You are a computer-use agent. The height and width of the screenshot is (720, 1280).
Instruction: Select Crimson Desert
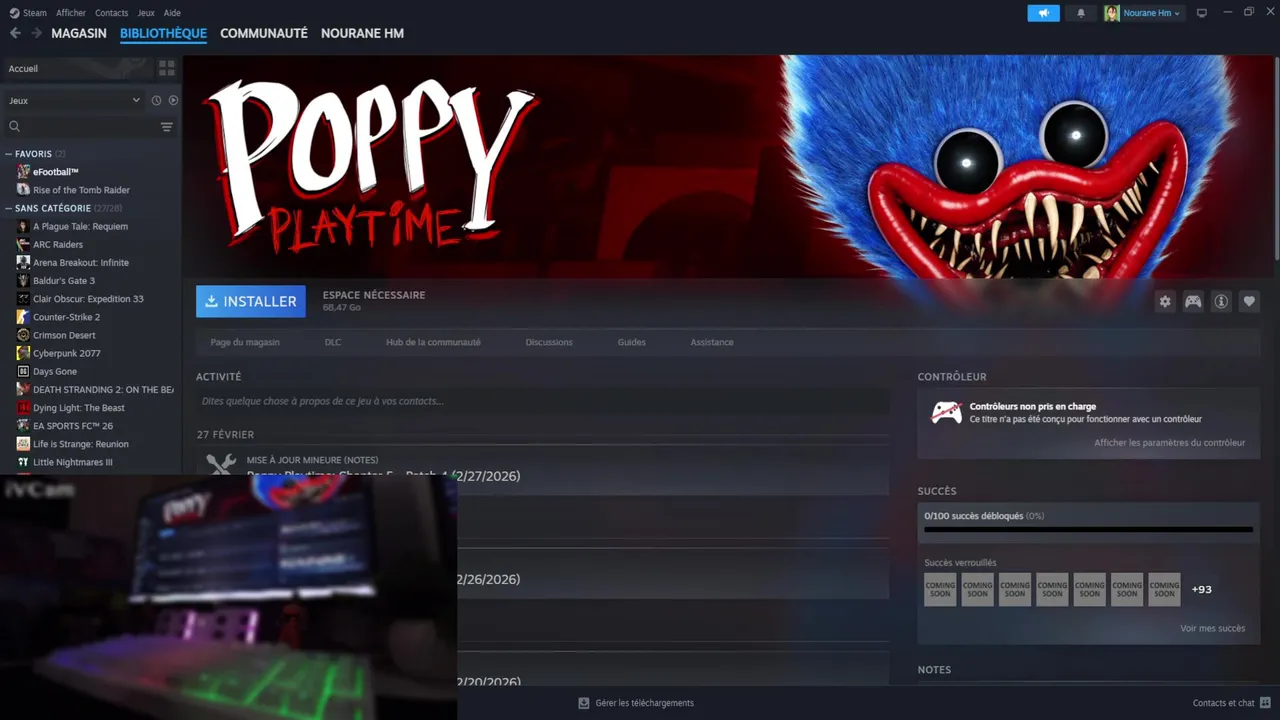(x=64, y=335)
